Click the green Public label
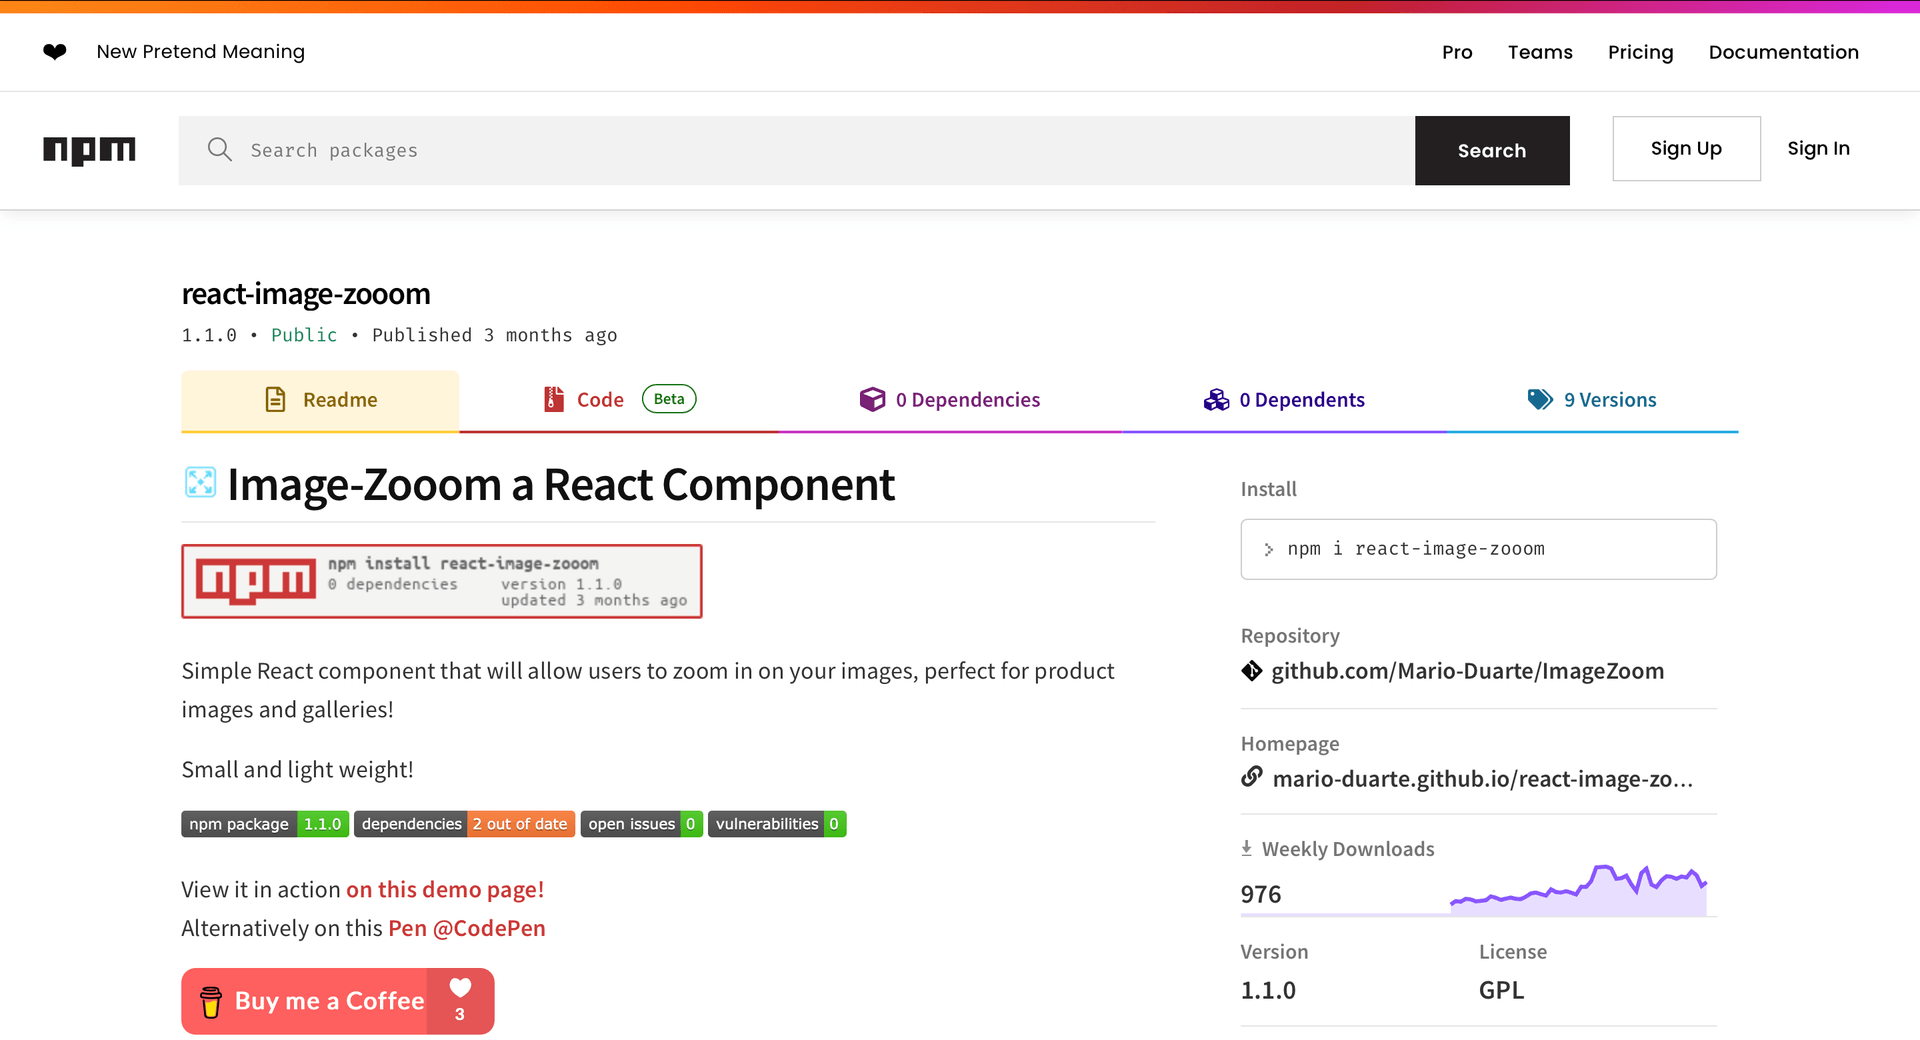Viewport: 1920px width, 1040px height. [304, 335]
